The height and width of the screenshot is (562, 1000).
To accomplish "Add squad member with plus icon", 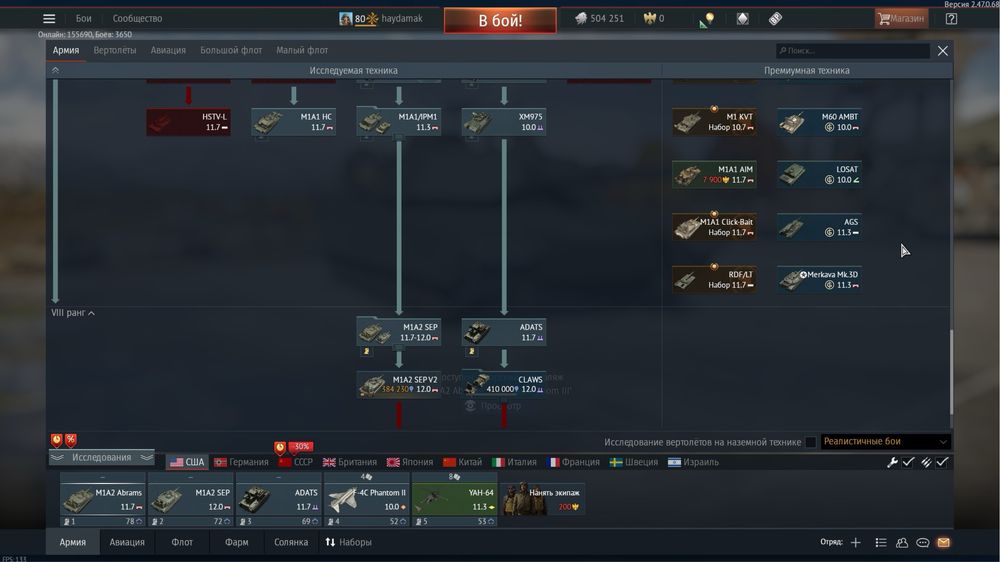I will tap(855, 542).
